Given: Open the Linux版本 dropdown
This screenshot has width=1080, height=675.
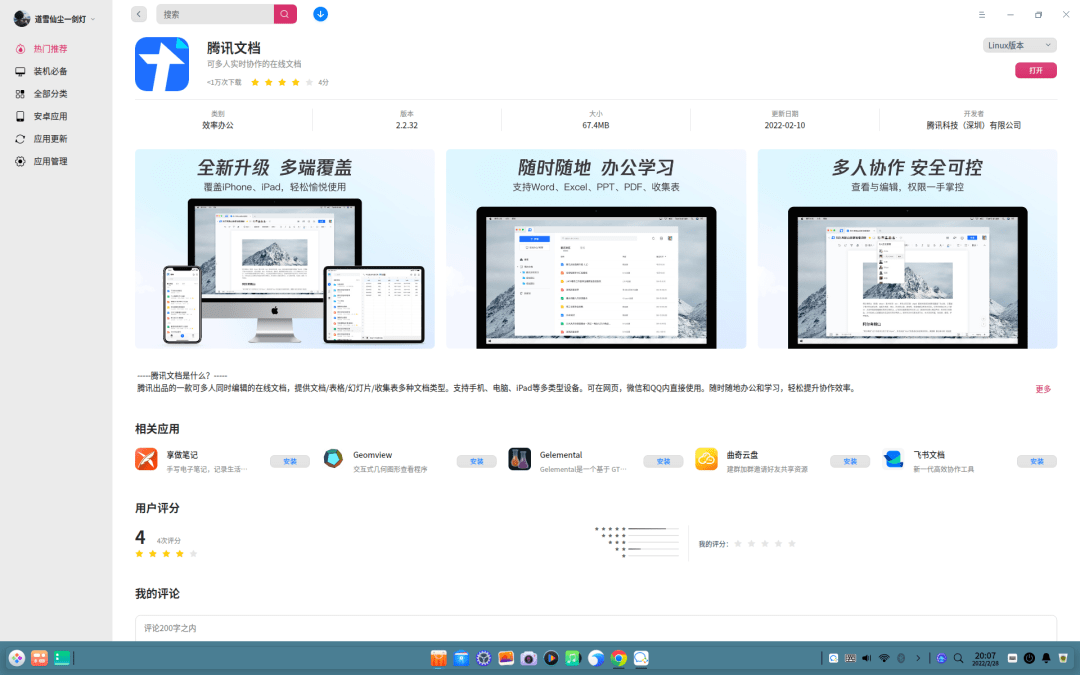Looking at the screenshot, I should [1019, 45].
